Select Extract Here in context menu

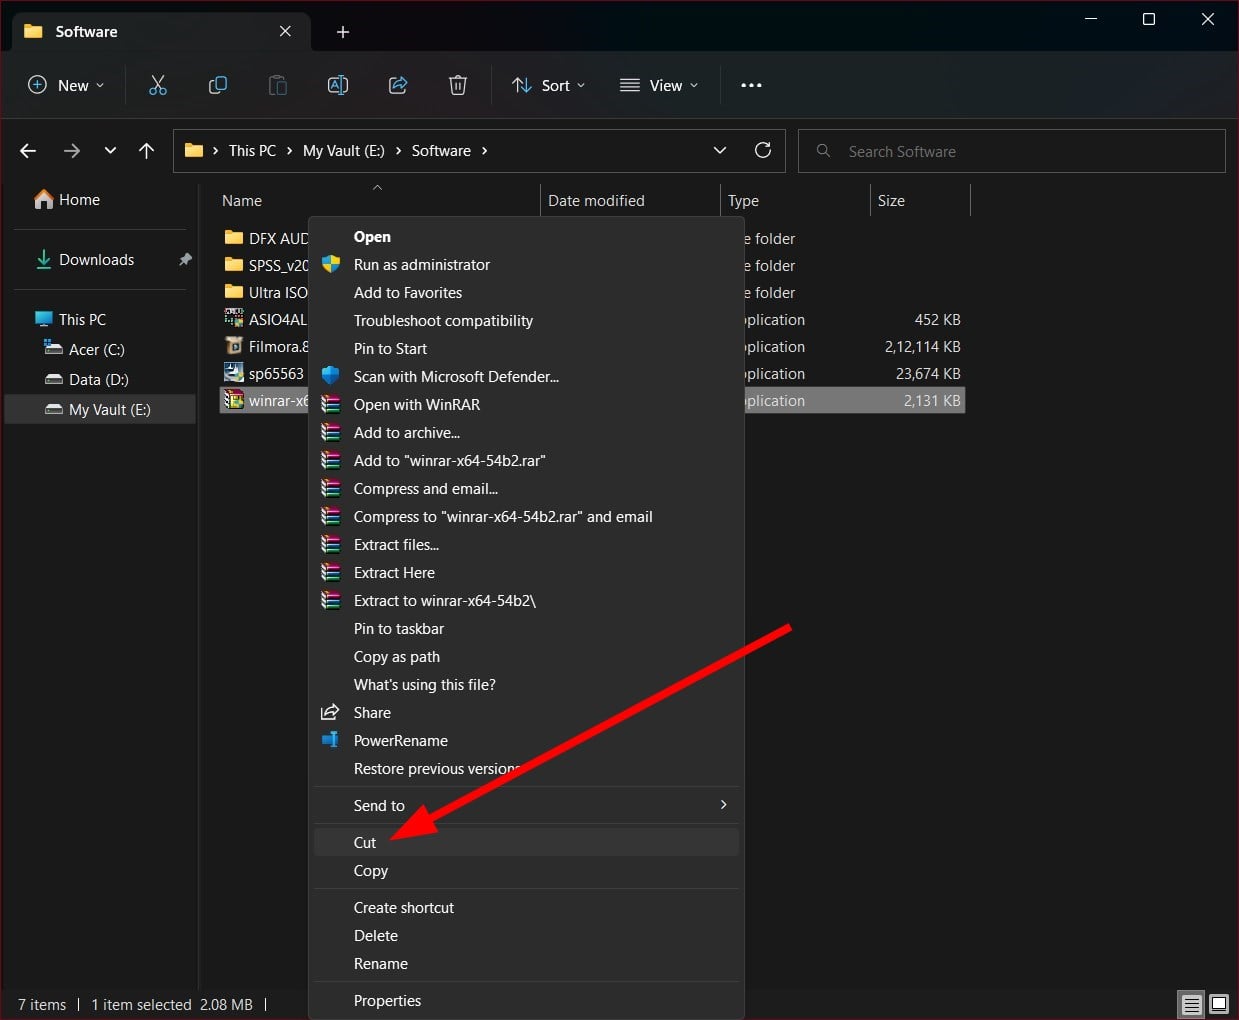[x=394, y=573]
